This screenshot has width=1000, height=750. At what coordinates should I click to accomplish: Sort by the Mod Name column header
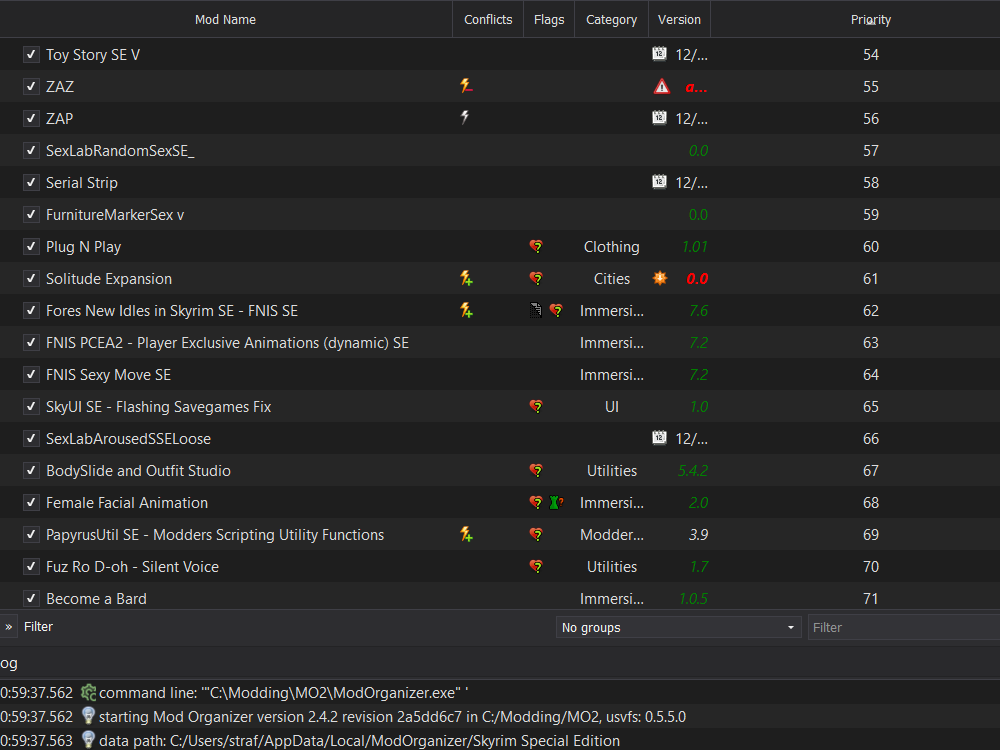[225, 19]
